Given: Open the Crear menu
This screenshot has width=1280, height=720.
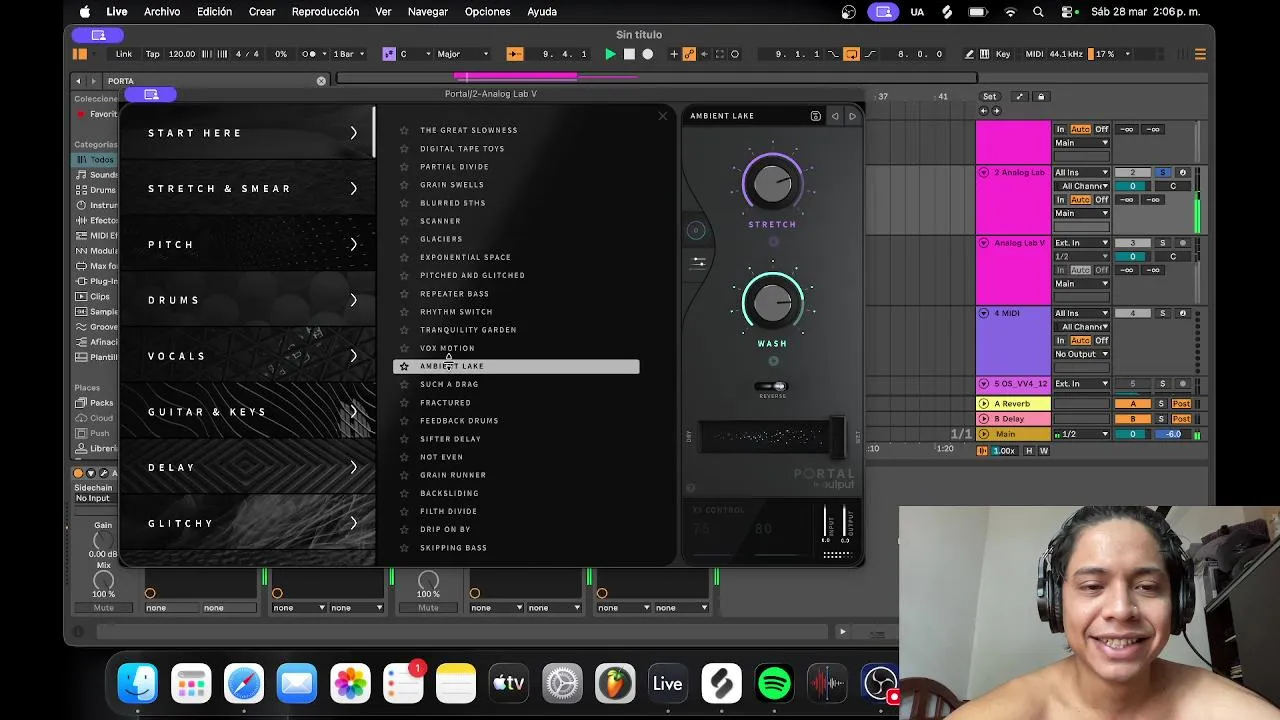Looking at the screenshot, I should [262, 12].
